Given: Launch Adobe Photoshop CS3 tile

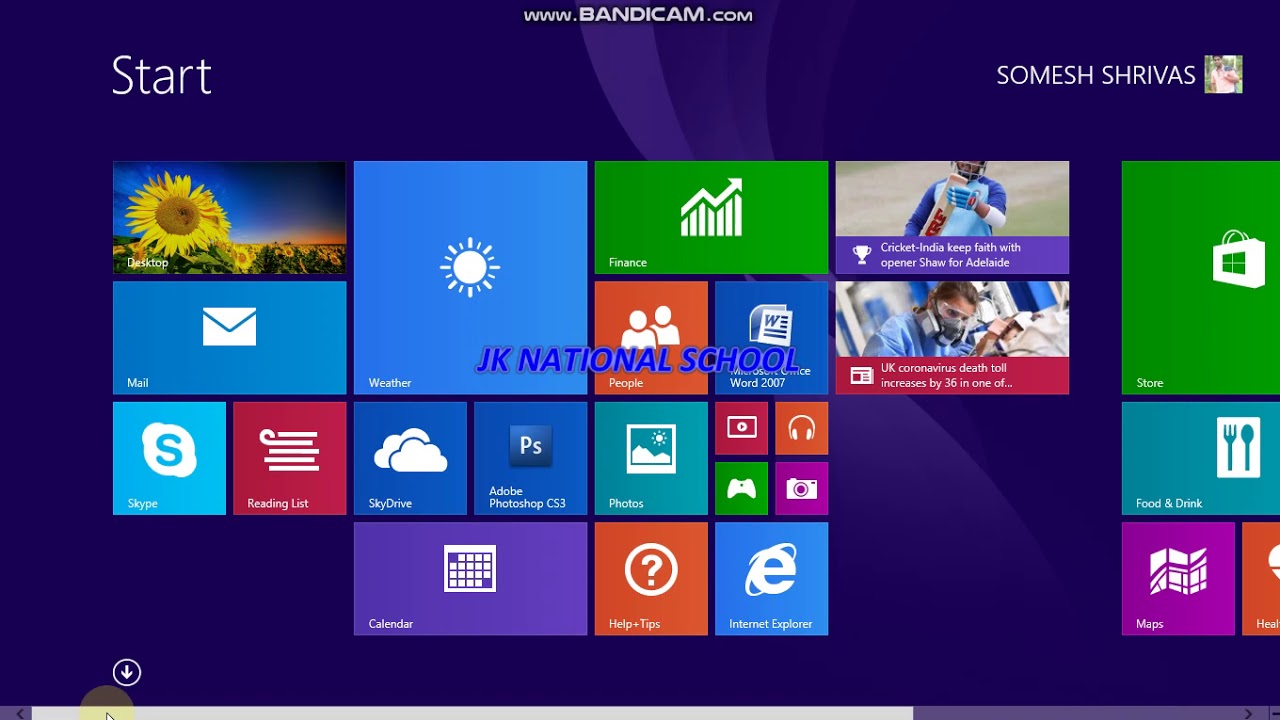Looking at the screenshot, I should click(531, 458).
